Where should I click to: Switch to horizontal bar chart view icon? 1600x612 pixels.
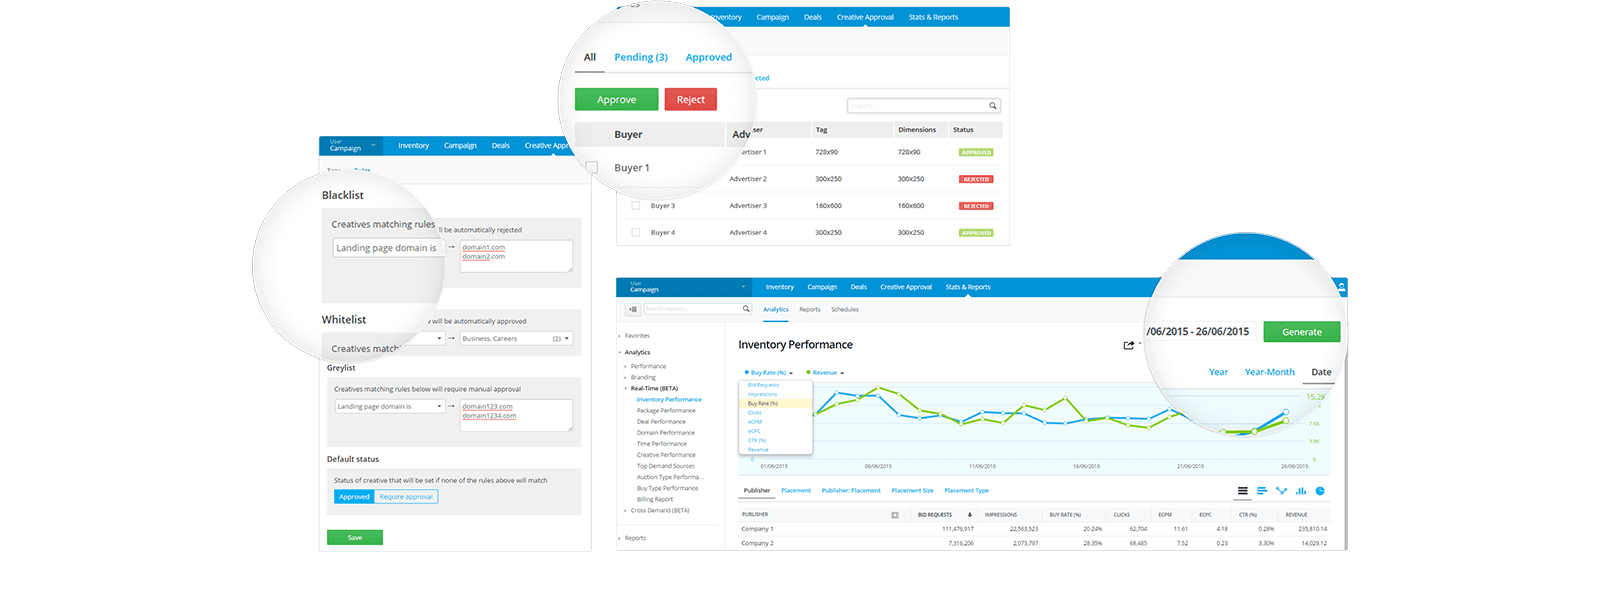[x=1262, y=491]
